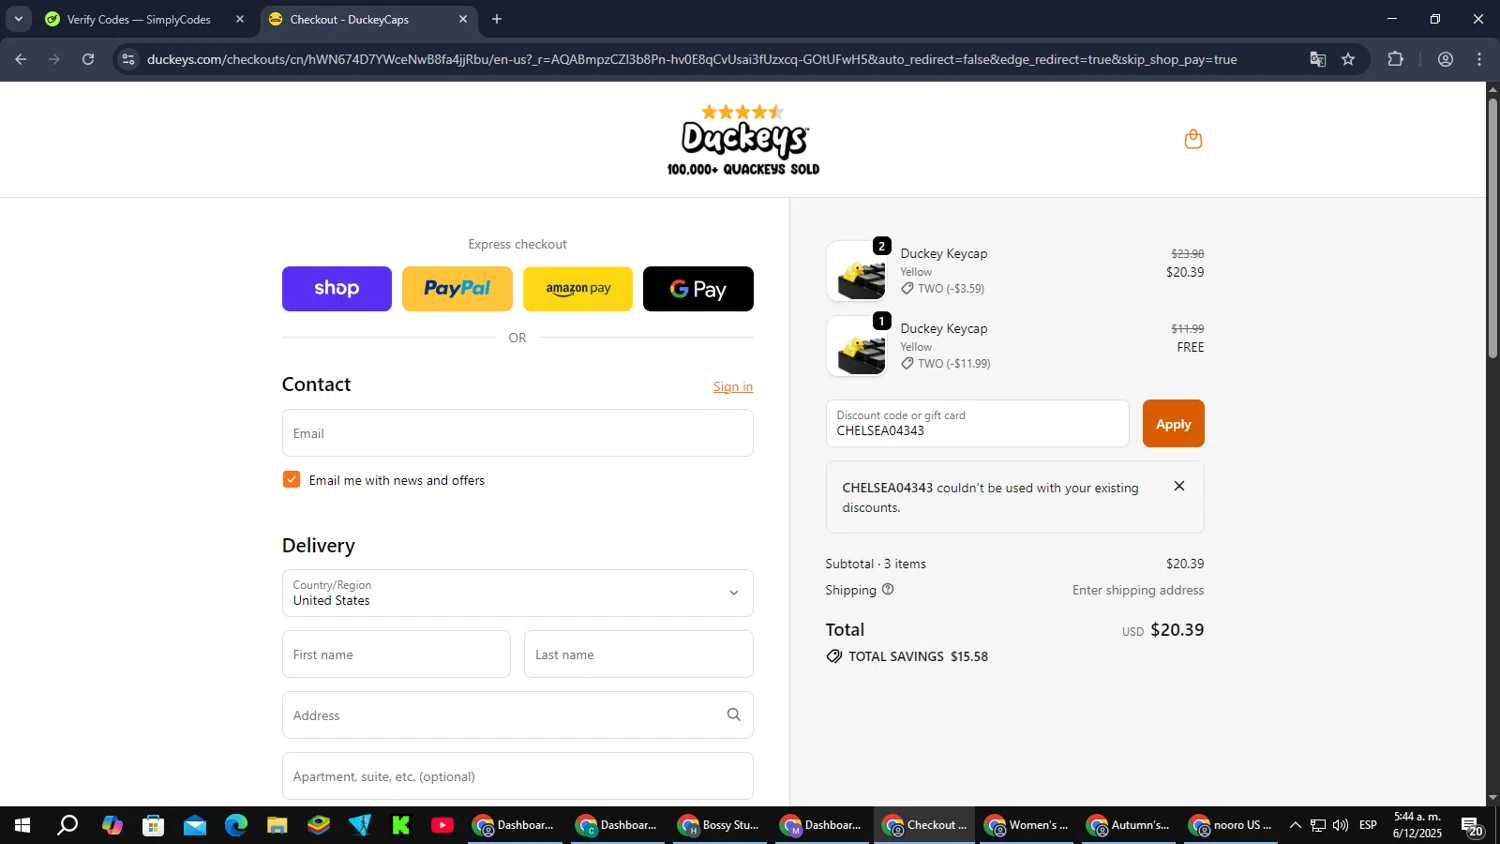Click the Duckeys logo
Image resolution: width=1500 pixels, height=844 pixels.
pos(743,140)
